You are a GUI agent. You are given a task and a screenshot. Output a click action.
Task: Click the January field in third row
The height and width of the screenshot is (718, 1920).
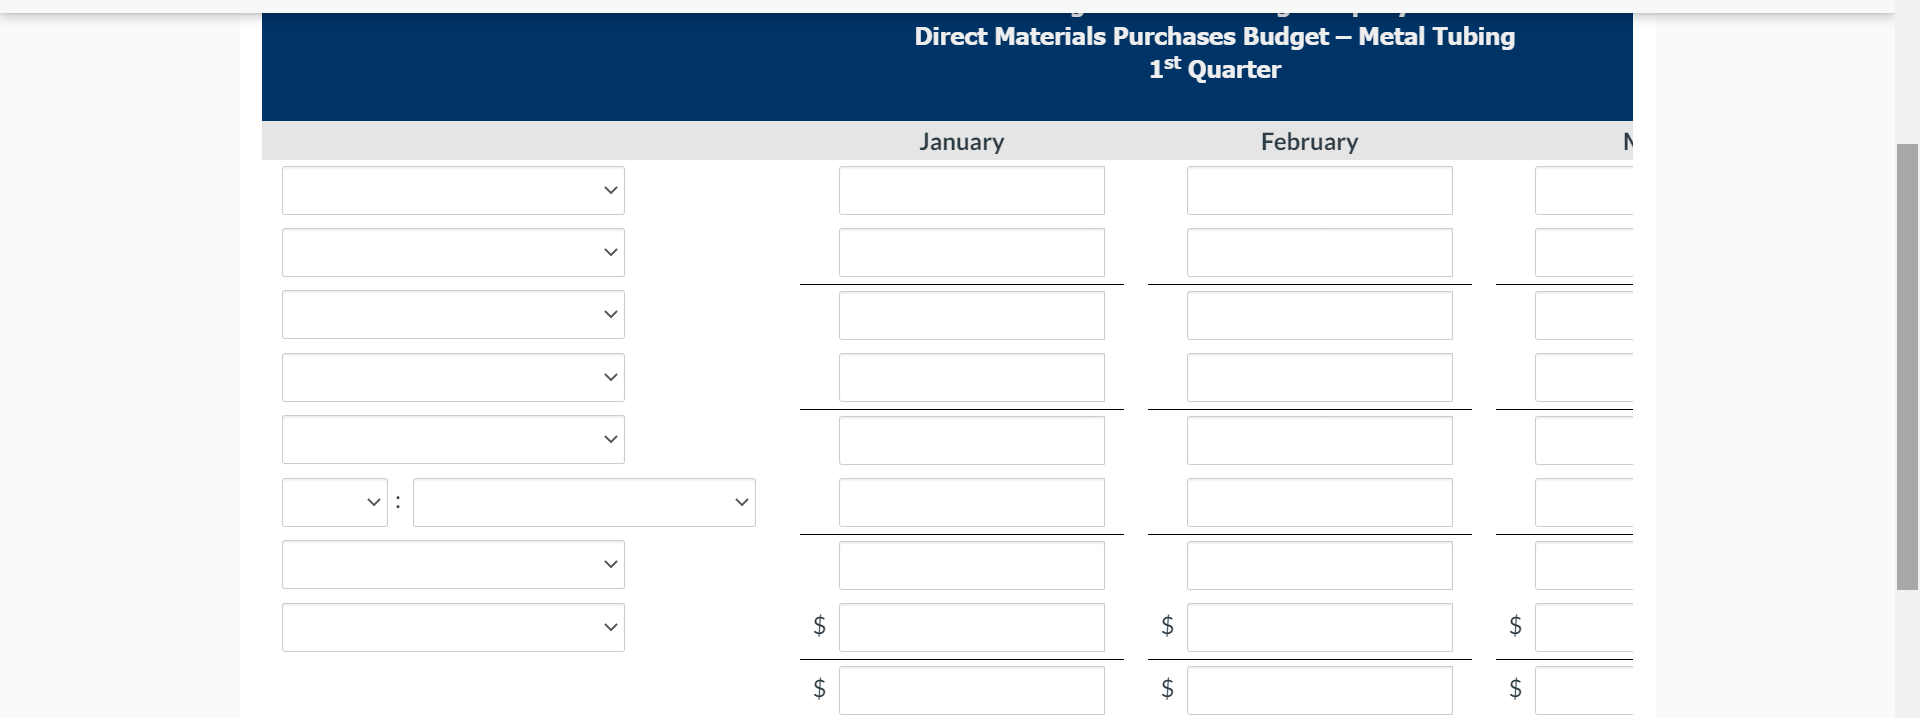(x=972, y=315)
